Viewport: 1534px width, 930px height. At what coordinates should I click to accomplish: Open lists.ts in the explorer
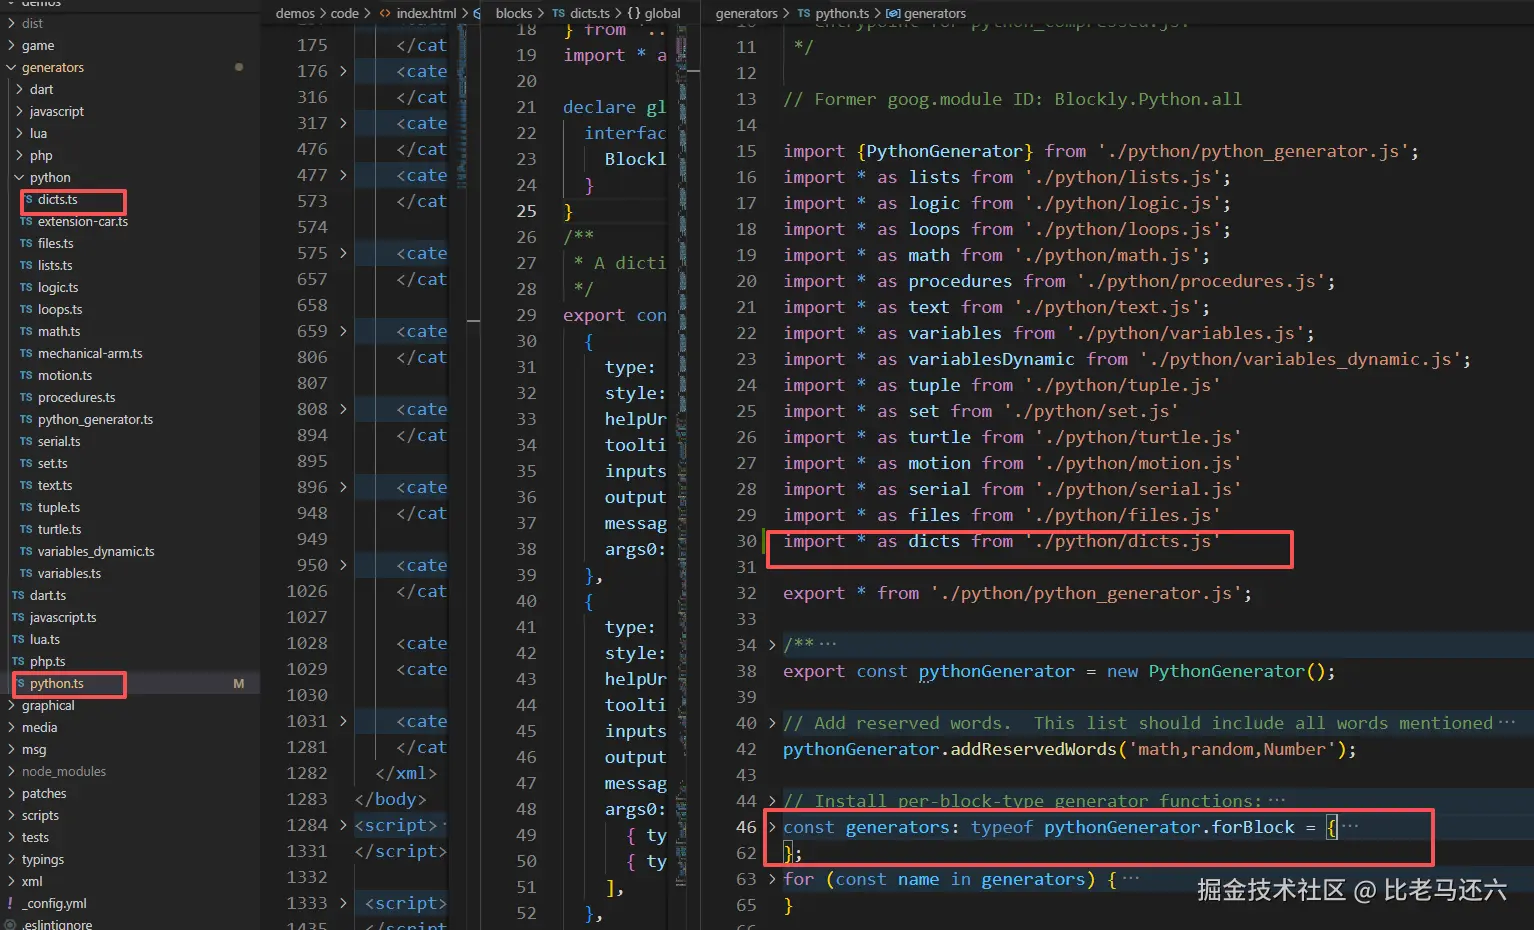[55, 266]
